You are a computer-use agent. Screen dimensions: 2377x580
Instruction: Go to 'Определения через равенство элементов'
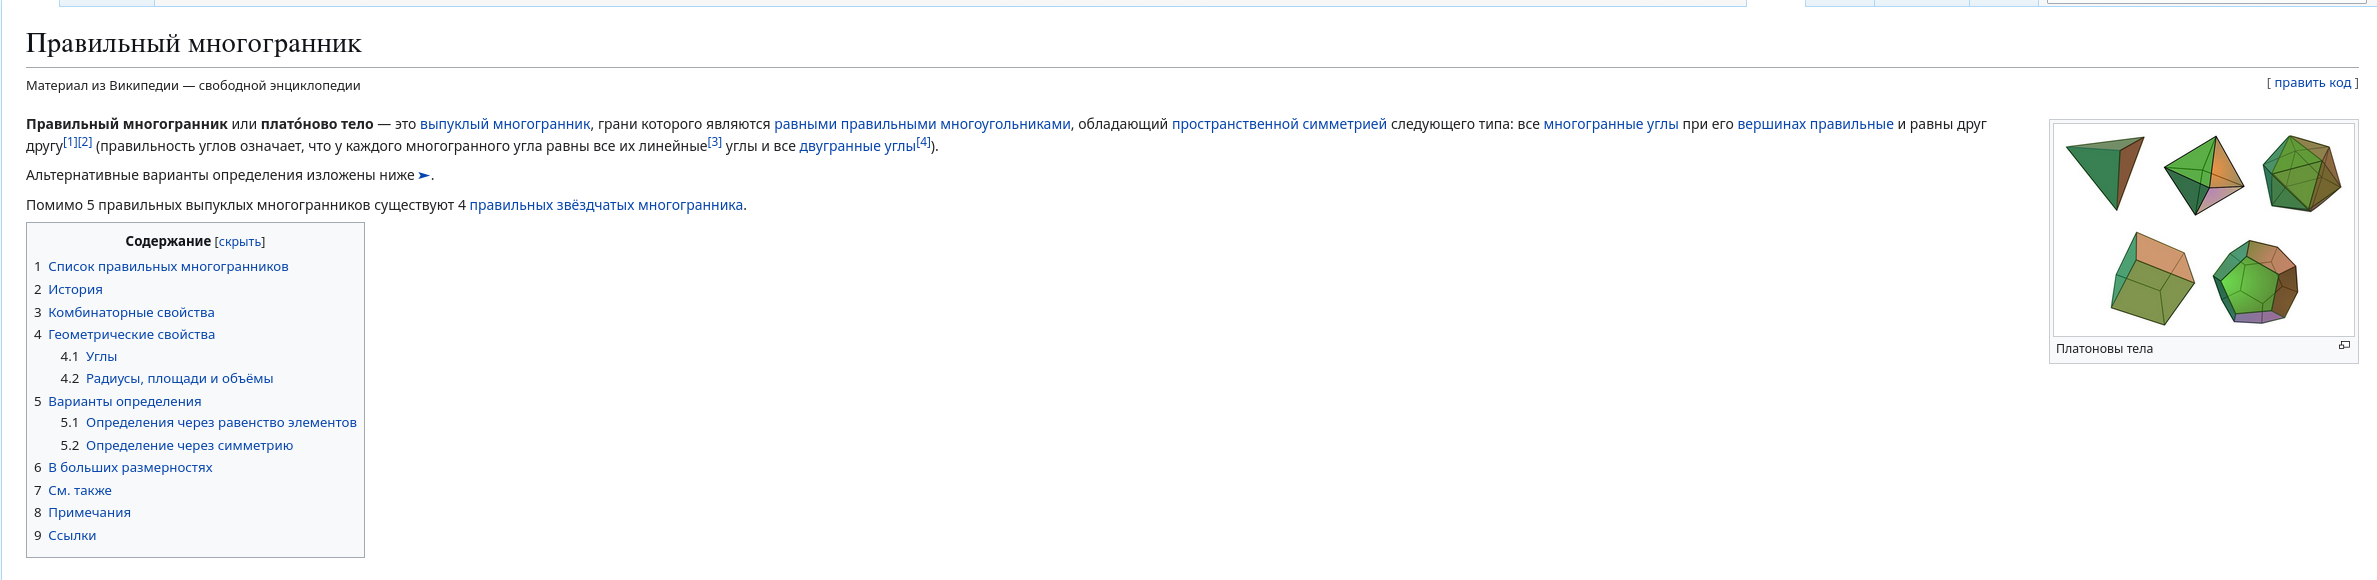pyautogui.click(x=221, y=423)
